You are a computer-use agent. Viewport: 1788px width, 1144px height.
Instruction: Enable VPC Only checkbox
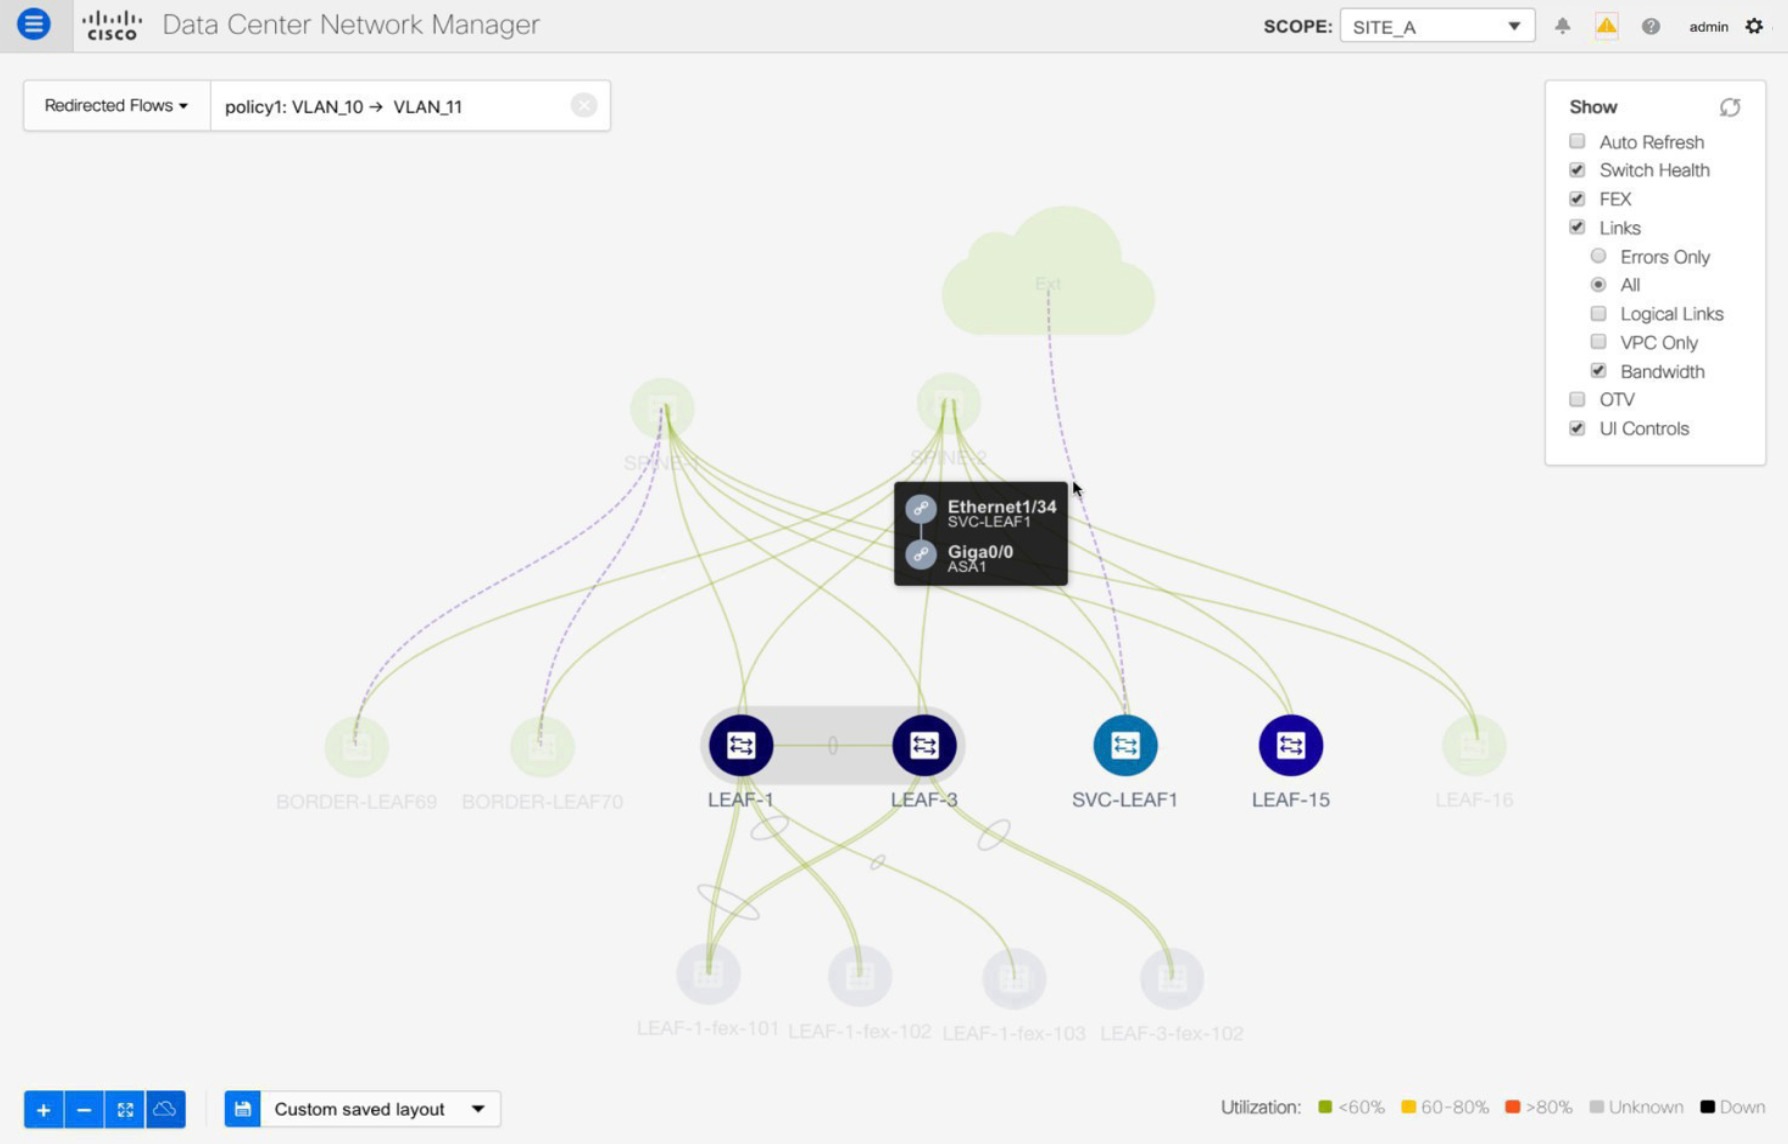(x=1598, y=342)
